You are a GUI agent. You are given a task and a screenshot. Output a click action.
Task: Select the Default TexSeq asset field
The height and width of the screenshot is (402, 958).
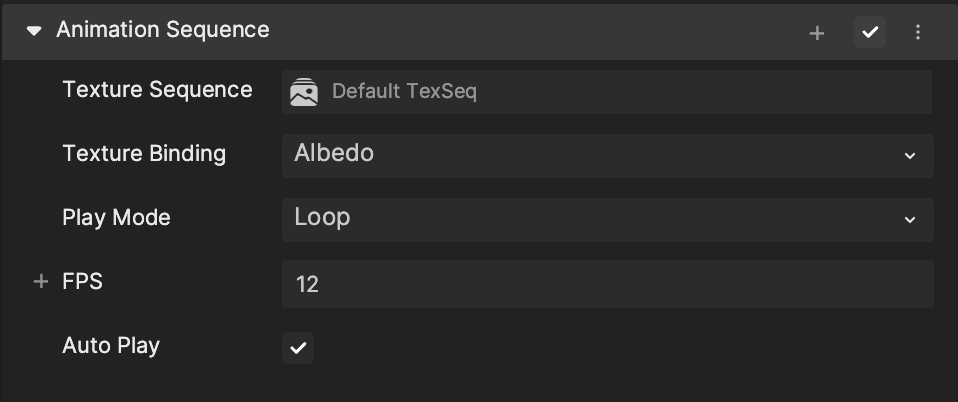click(606, 92)
